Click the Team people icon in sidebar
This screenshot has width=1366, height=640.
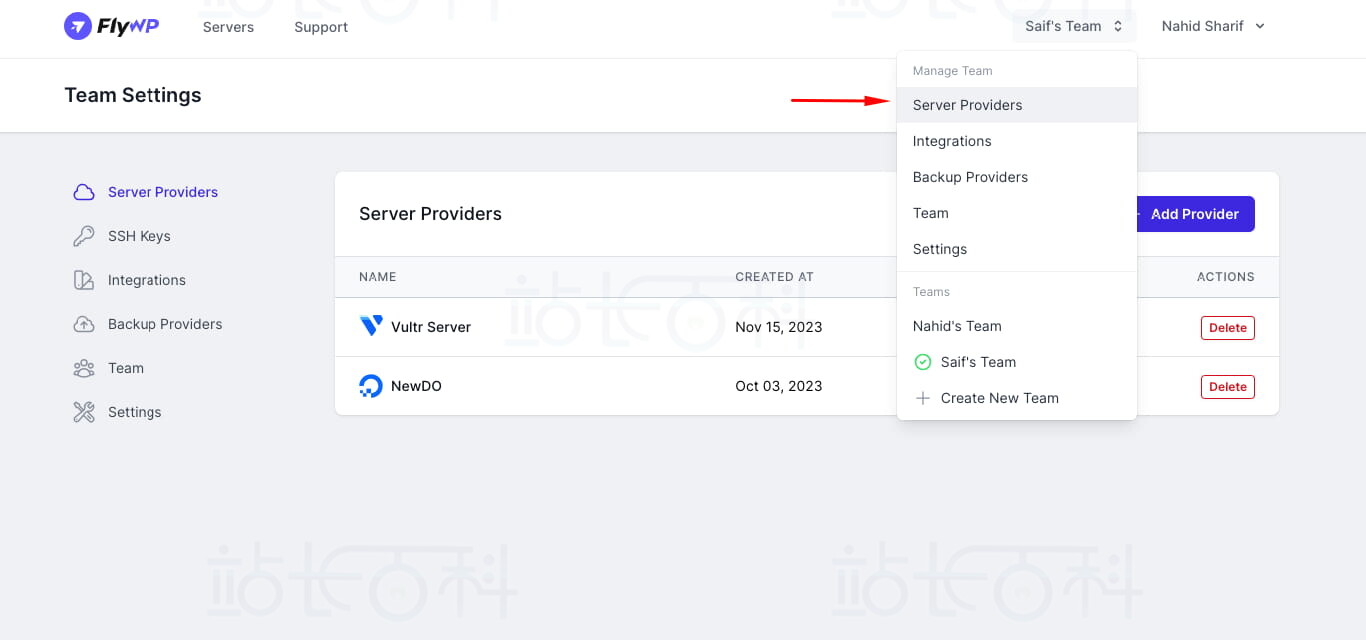tap(84, 368)
